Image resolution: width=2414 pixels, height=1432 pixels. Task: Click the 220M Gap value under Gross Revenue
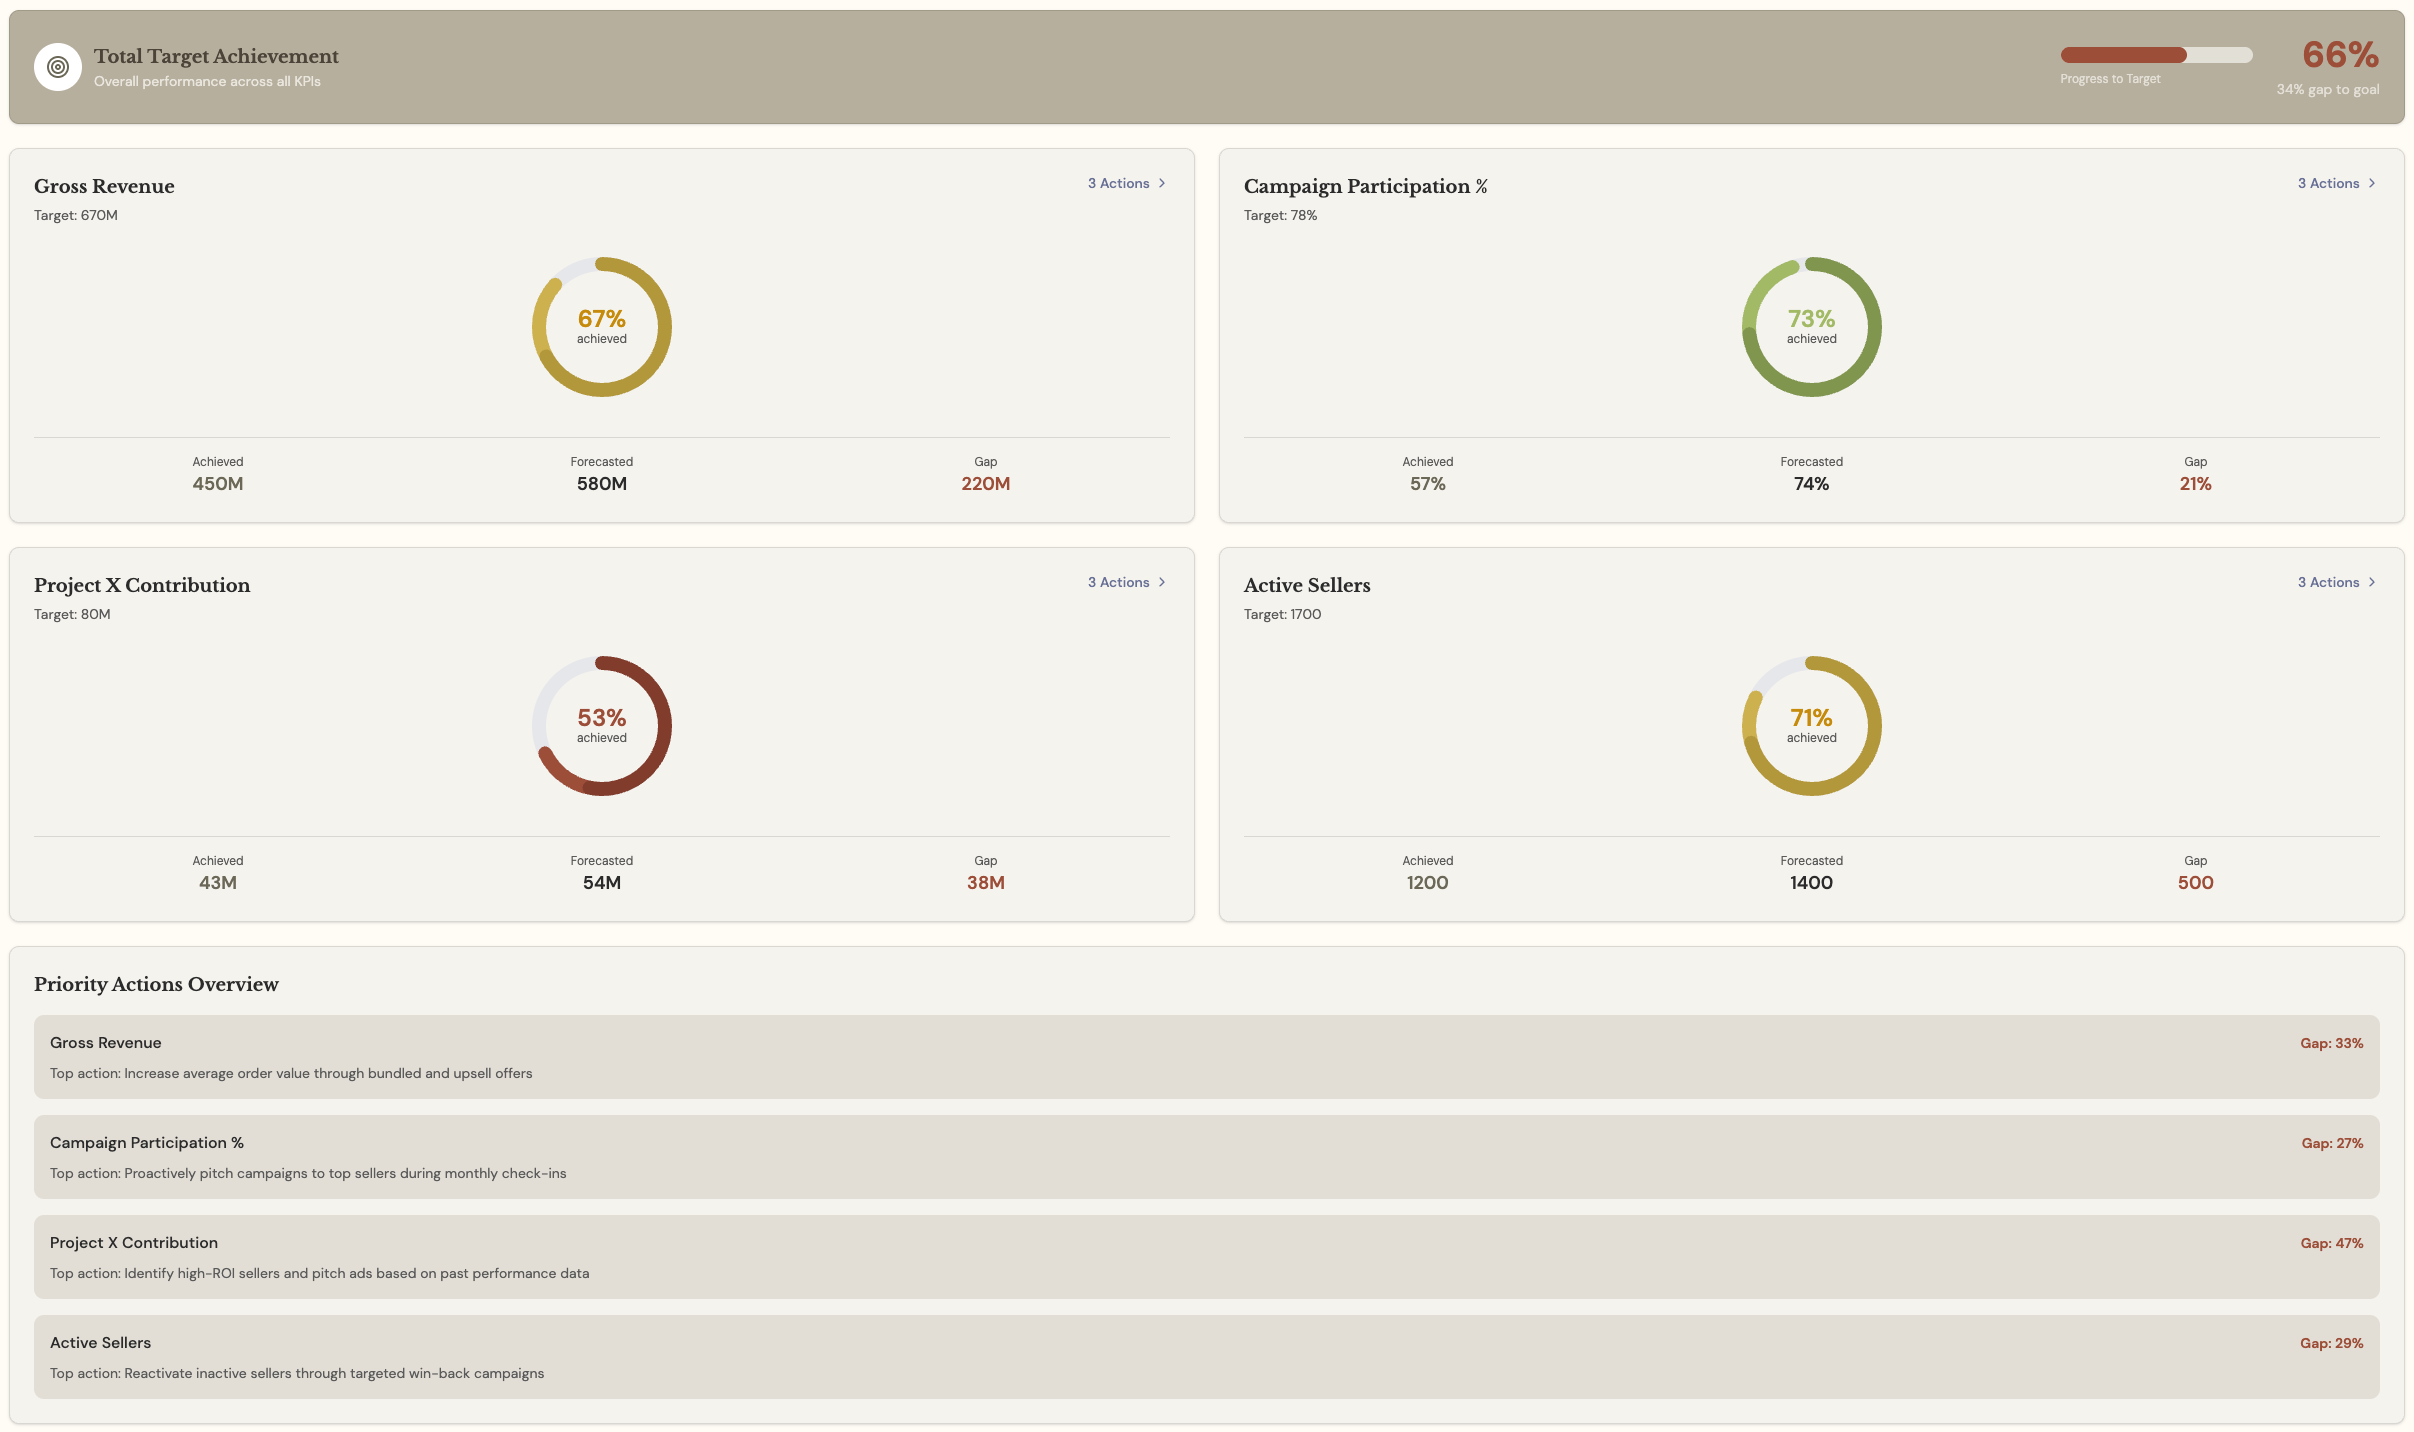984,482
